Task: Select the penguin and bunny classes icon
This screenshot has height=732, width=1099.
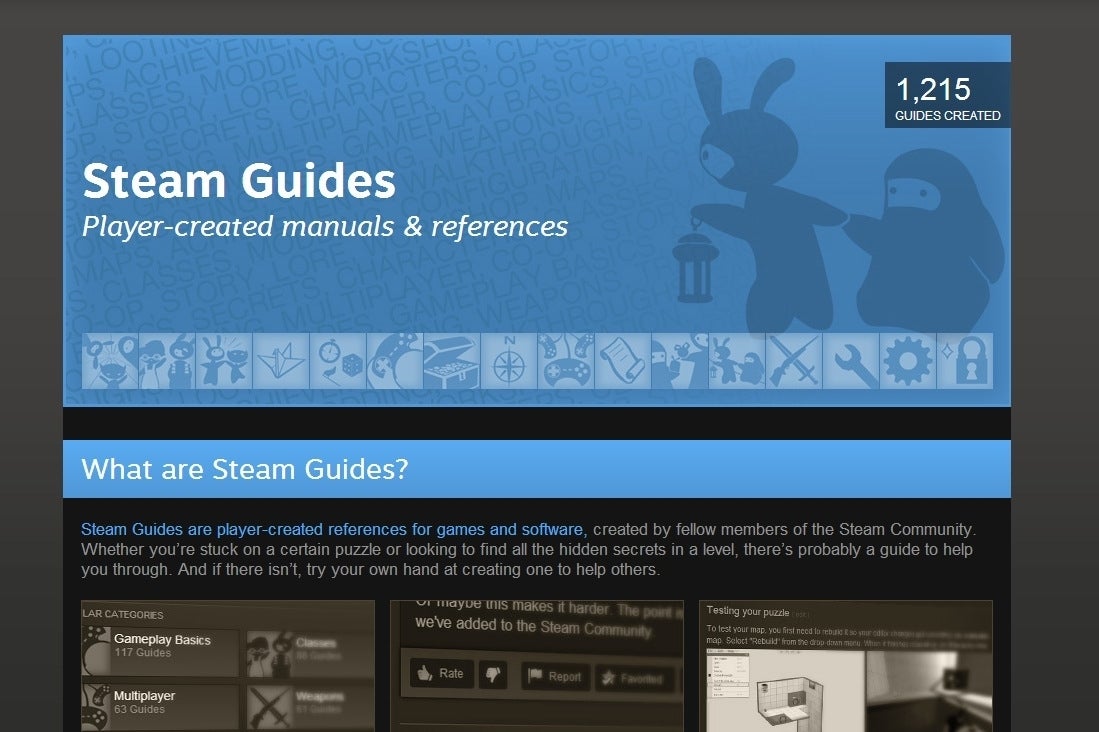Action: pos(167,360)
